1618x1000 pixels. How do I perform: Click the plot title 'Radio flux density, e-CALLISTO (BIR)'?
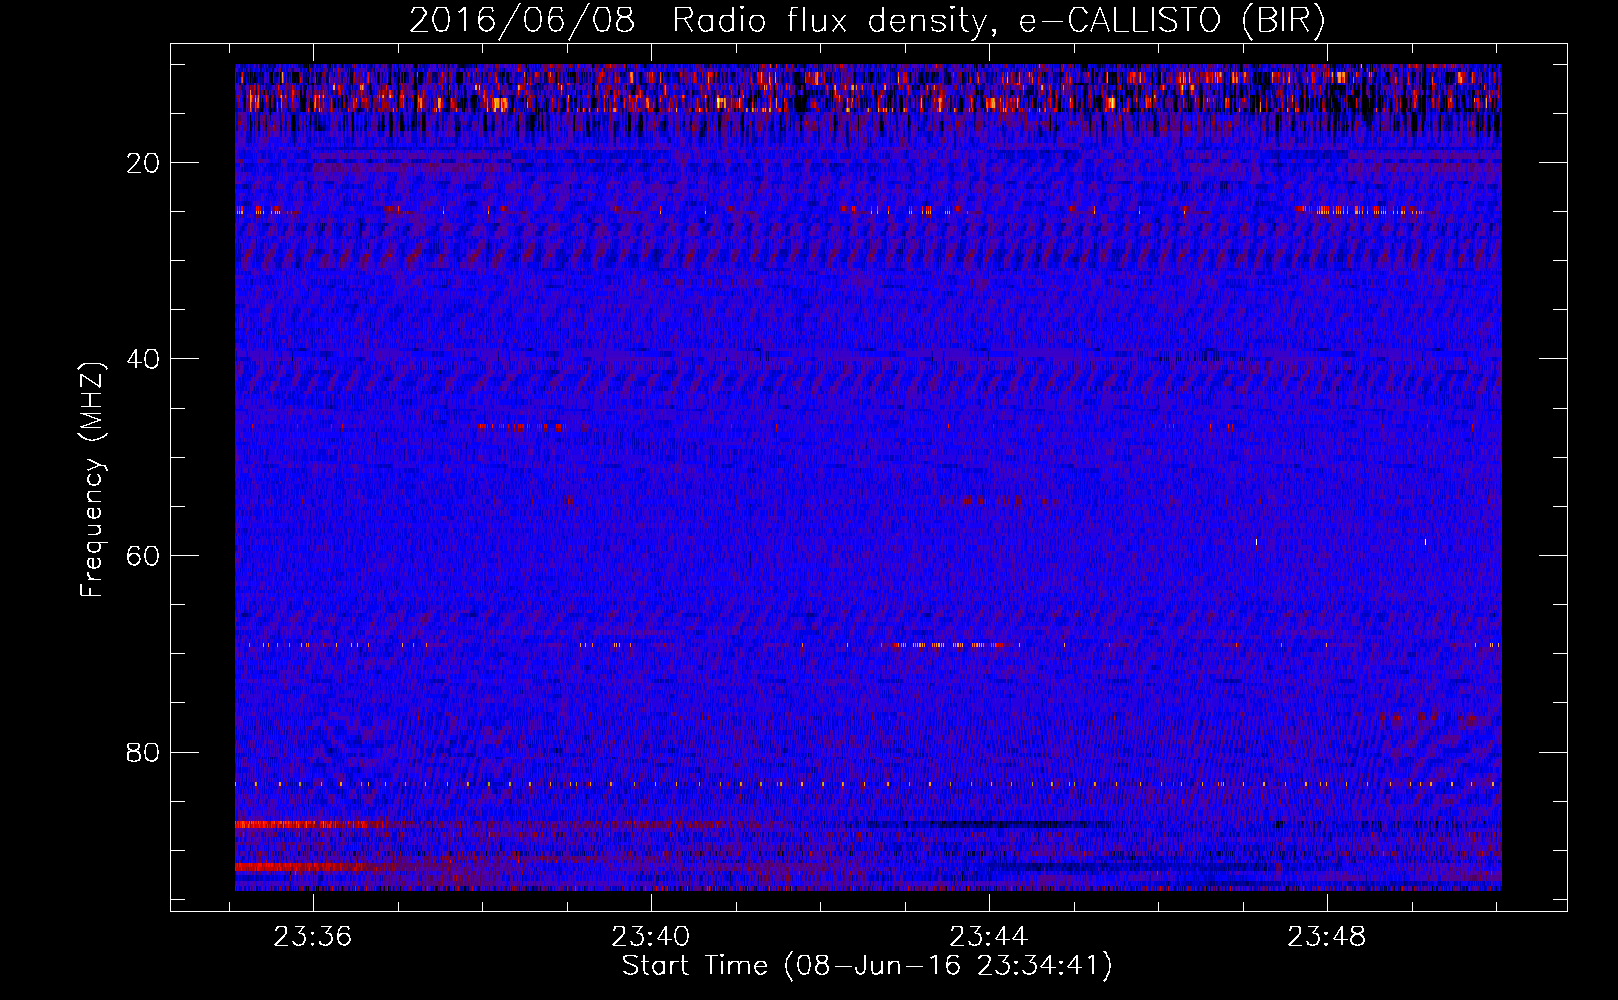point(999,20)
